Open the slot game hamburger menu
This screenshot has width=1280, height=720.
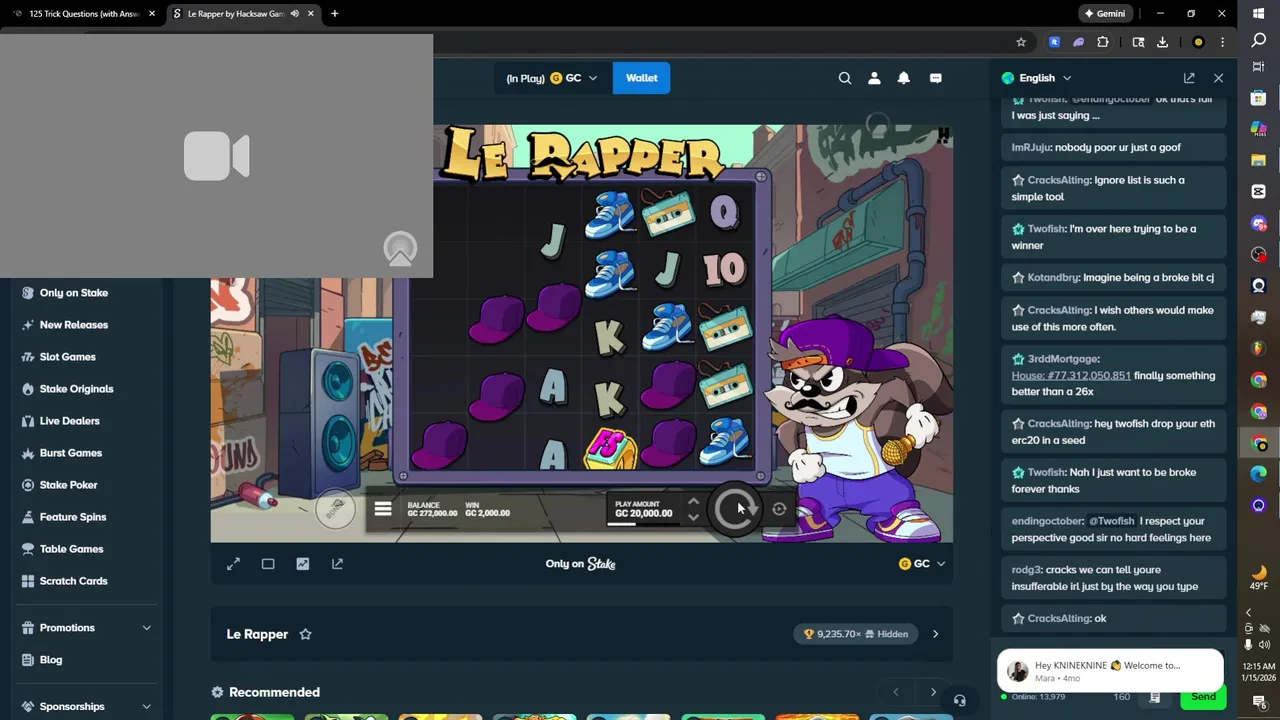383,510
